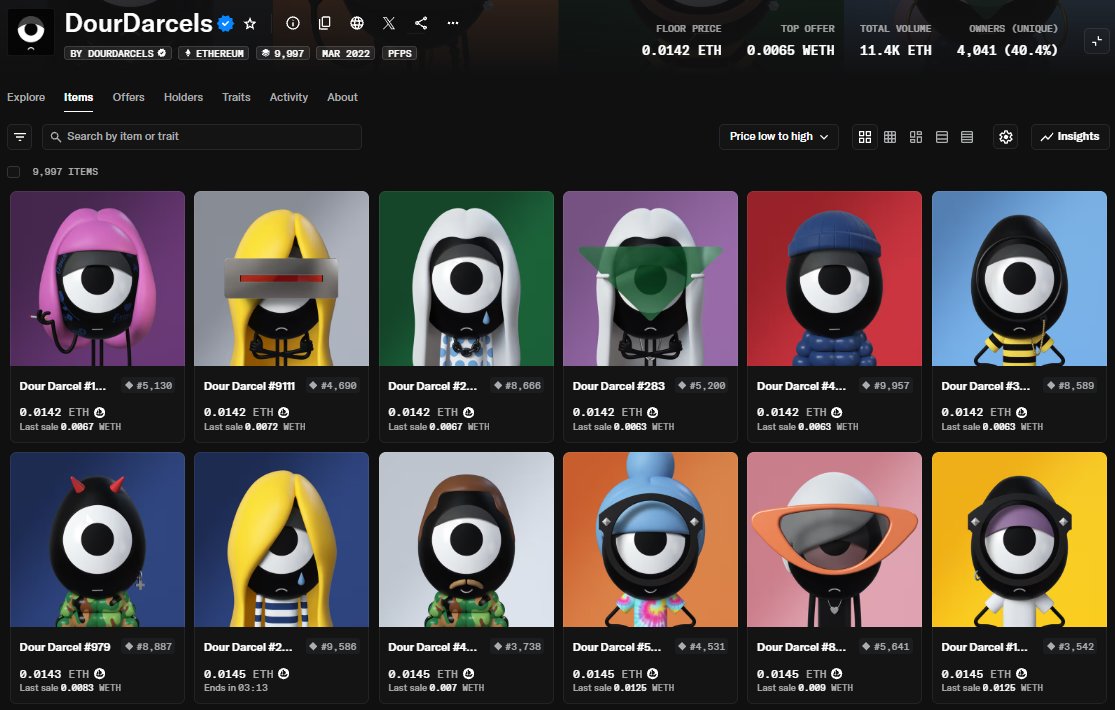
Task: Click the 'Ends in 03:13' text
Action: click(235, 688)
